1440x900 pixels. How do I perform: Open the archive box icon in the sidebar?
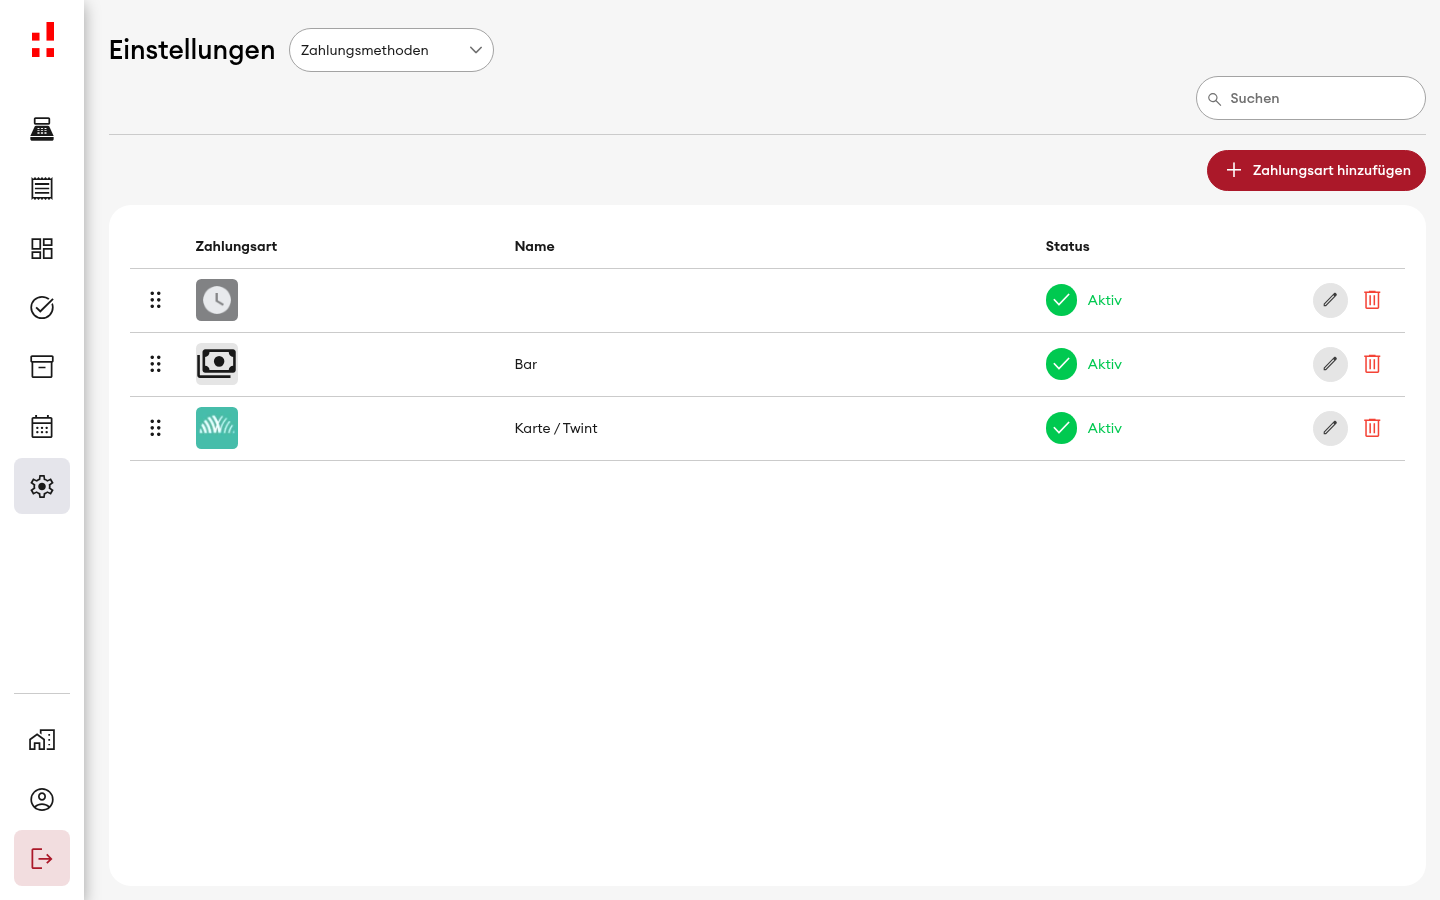coord(42,367)
